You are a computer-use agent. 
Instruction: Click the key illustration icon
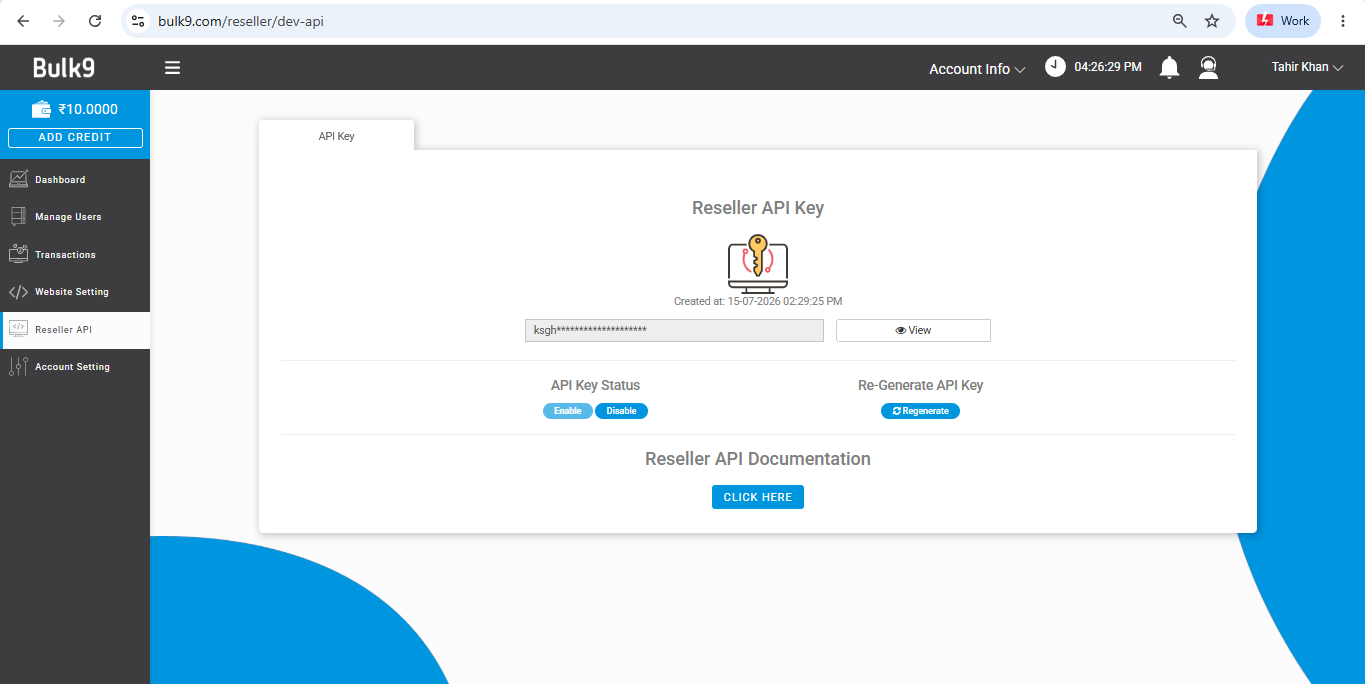(757, 264)
